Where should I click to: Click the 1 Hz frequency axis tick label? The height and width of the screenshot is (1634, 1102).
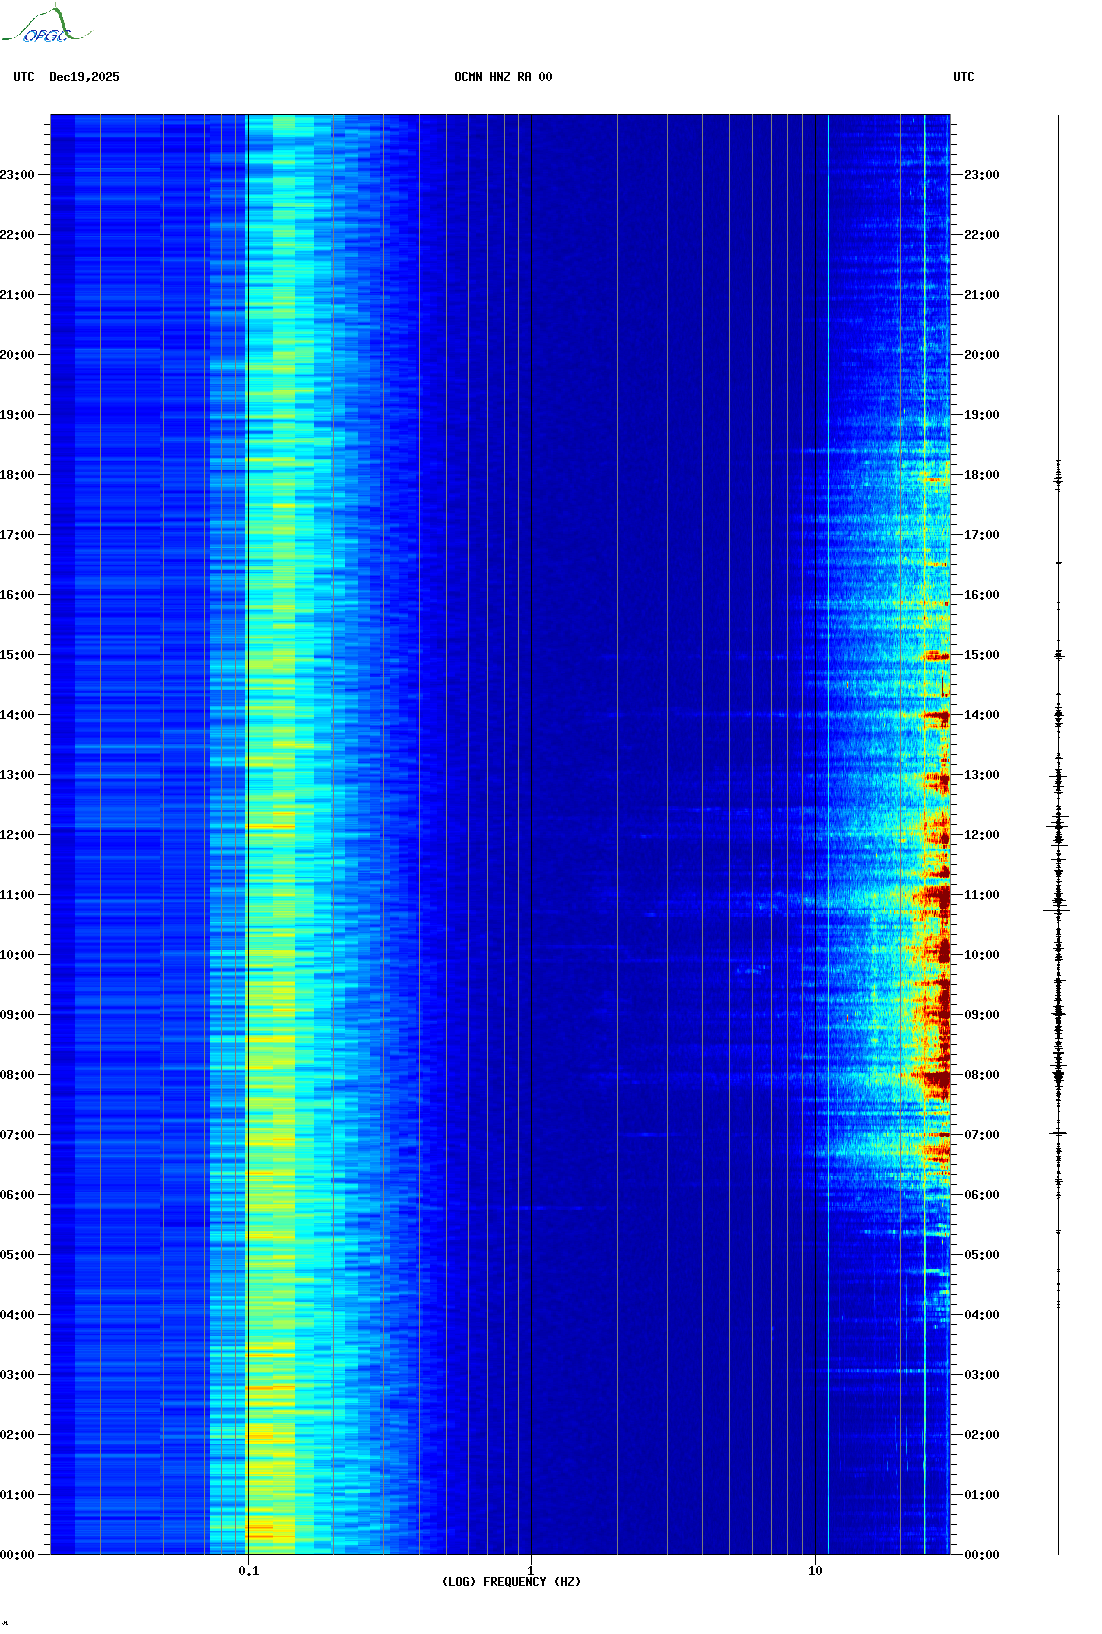(x=530, y=1570)
